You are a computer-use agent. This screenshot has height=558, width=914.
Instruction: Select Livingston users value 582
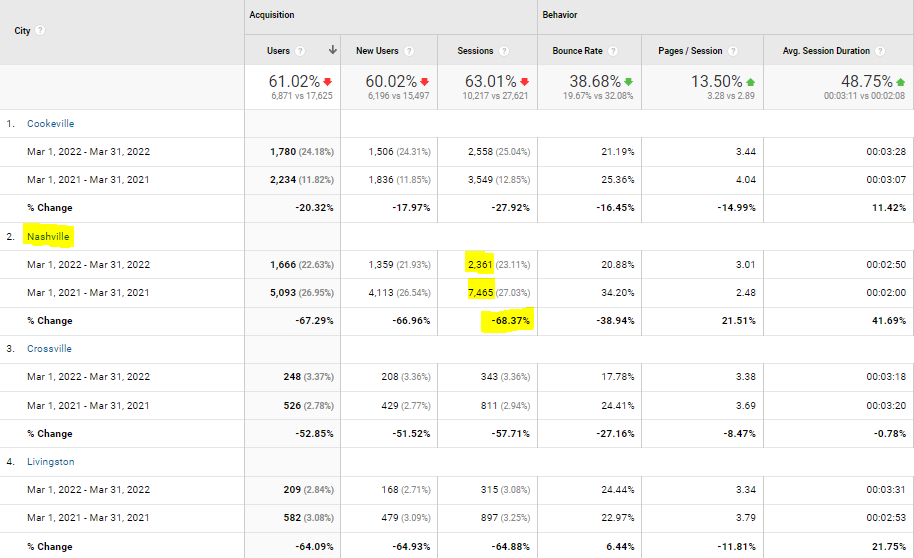click(292, 518)
